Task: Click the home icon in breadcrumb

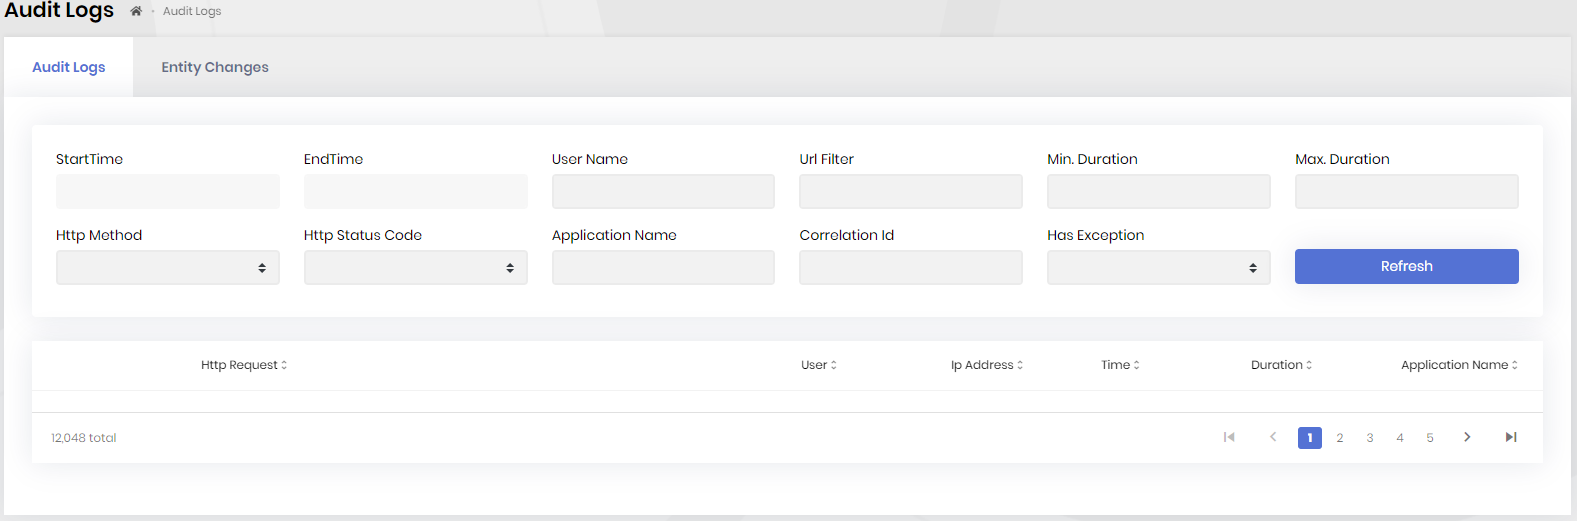Action: coord(136,11)
